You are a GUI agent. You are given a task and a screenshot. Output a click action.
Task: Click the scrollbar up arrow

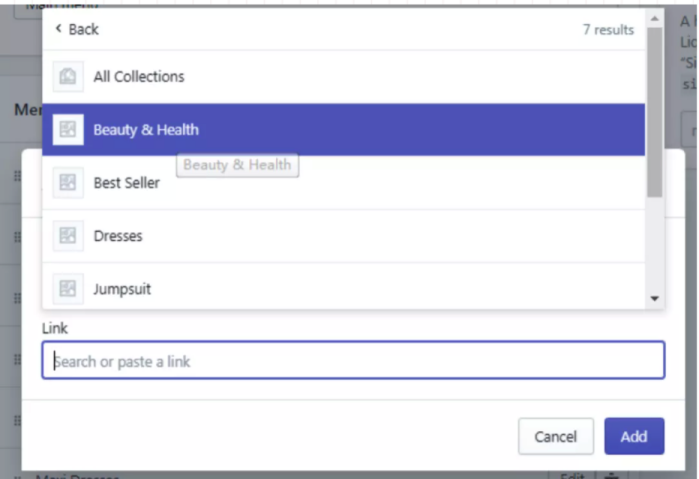click(x=655, y=18)
